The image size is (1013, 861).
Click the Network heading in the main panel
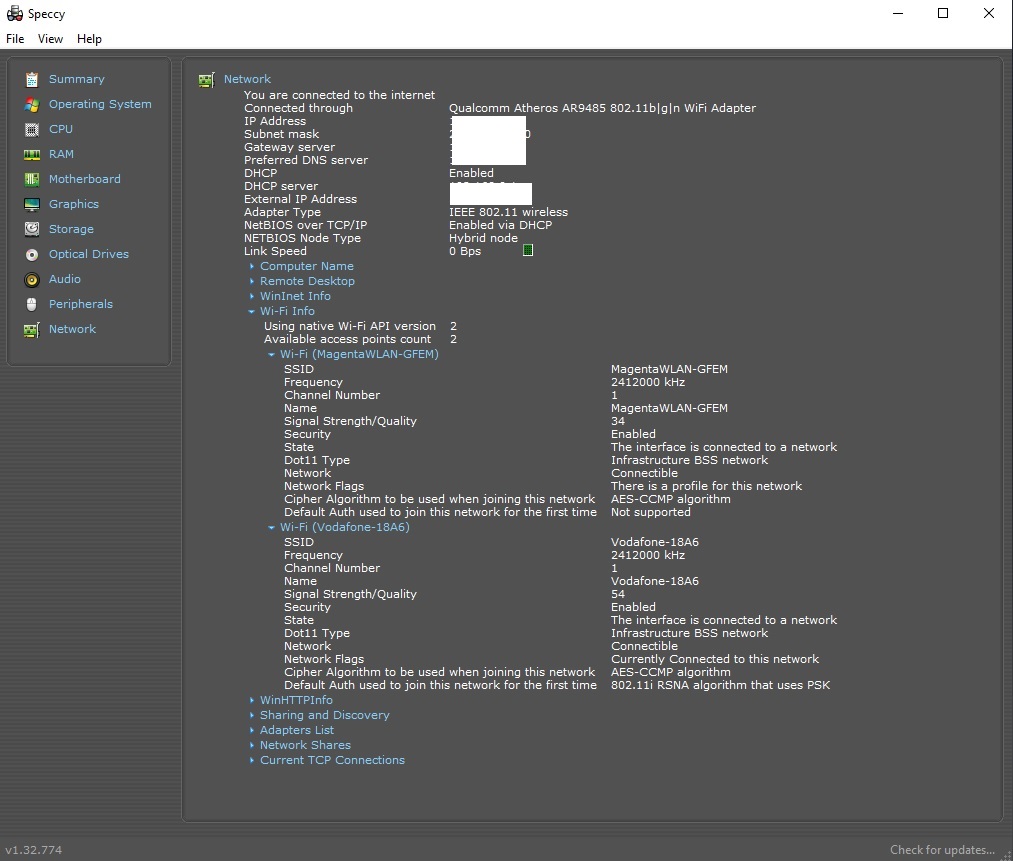(247, 79)
